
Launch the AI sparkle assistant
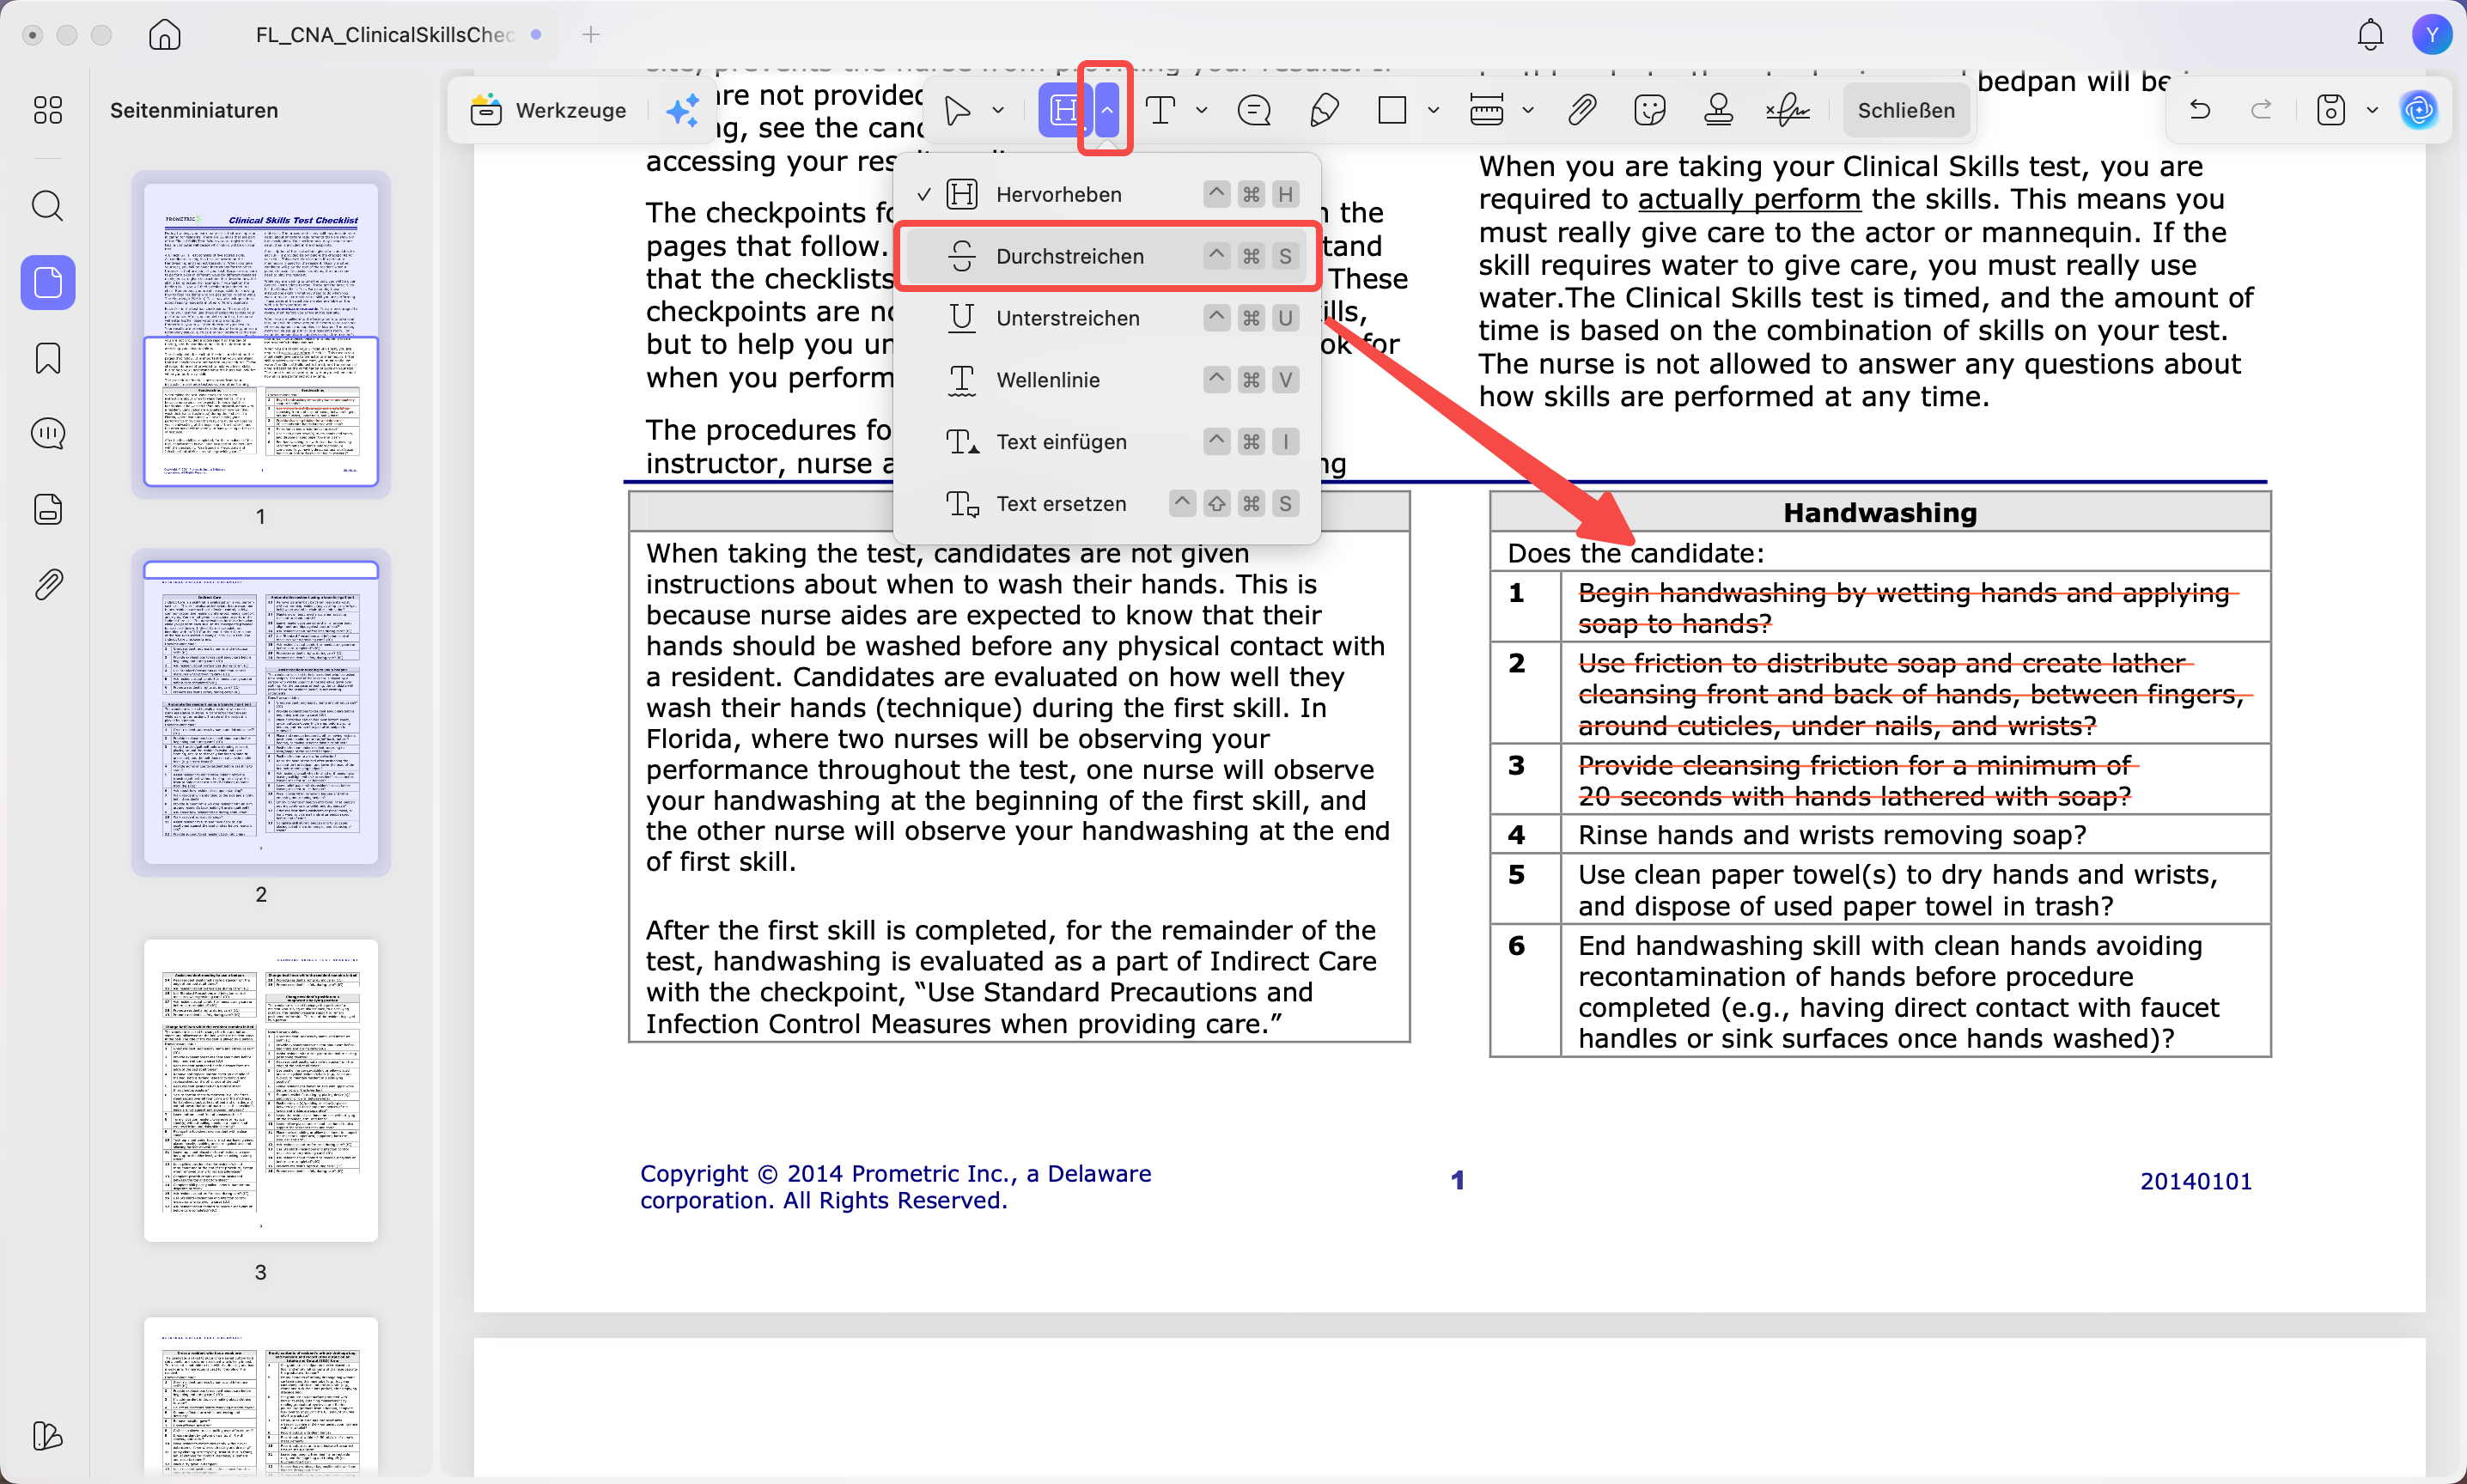pyautogui.click(x=683, y=110)
